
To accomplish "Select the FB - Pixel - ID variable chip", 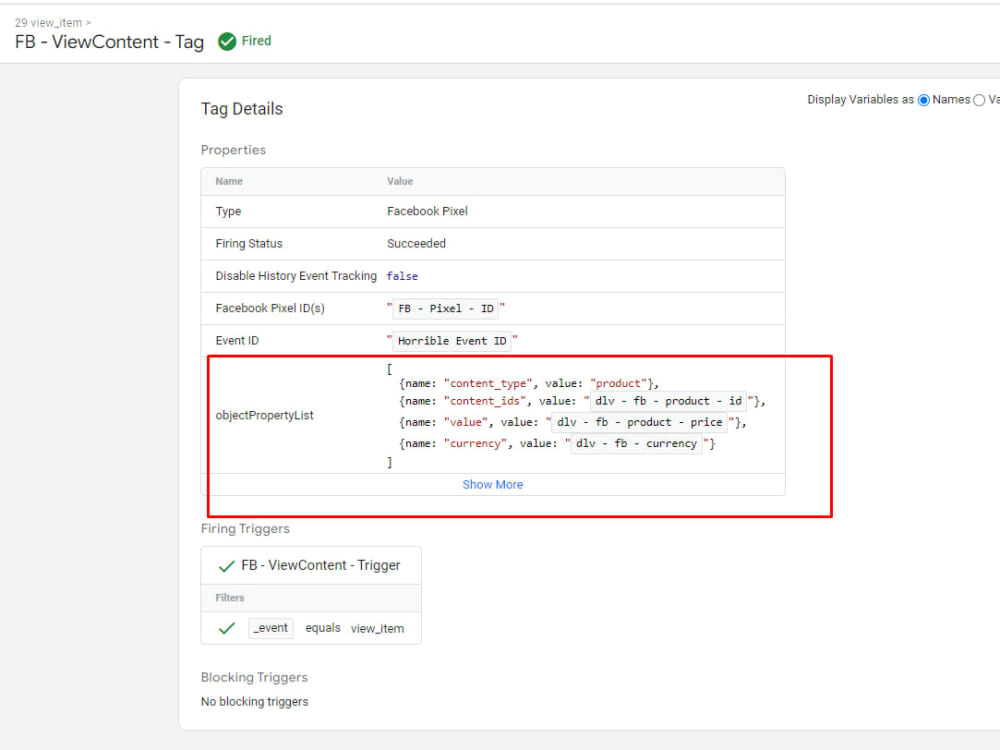I will (446, 308).
